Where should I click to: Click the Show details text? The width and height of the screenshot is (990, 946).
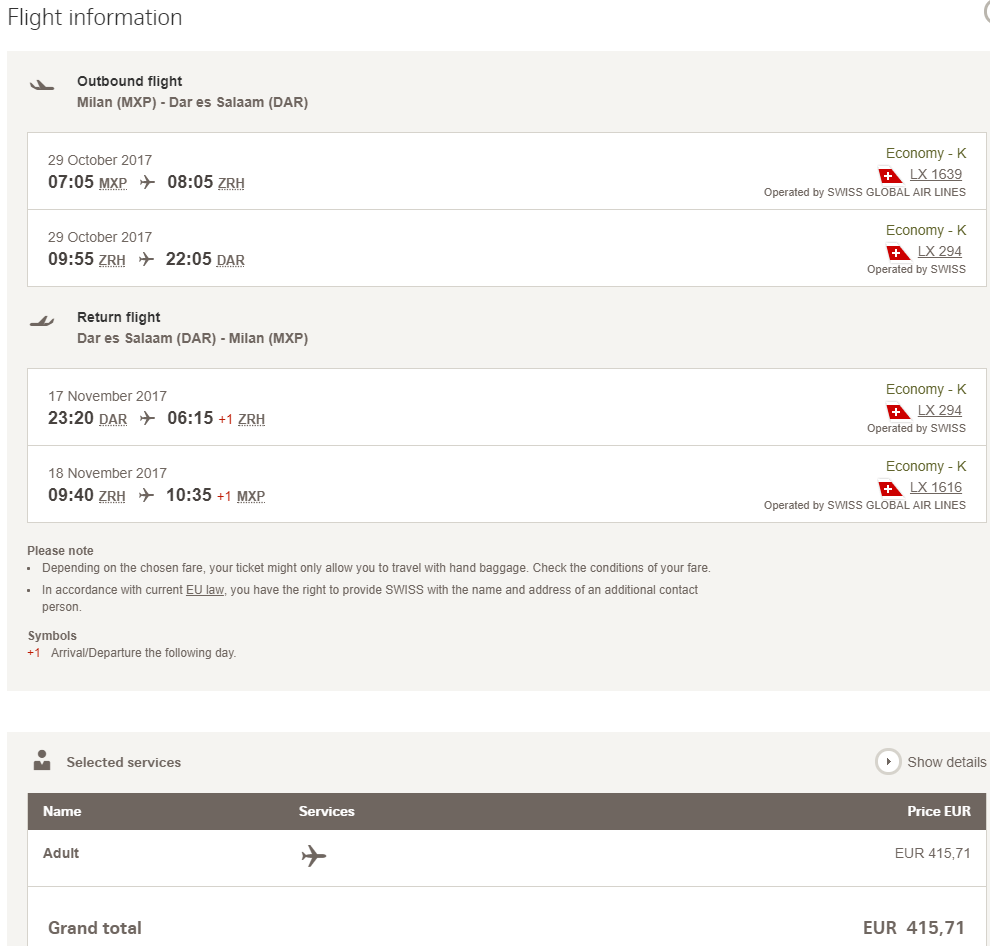[x=946, y=762]
